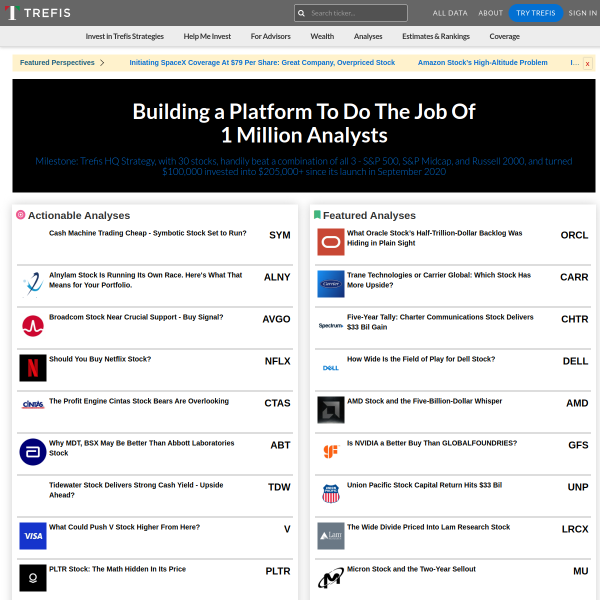This screenshot has height=600, width=600.
Task: Open Union Pacific Capital Return article
Action: pyautogui.click(x=424, y=485)
